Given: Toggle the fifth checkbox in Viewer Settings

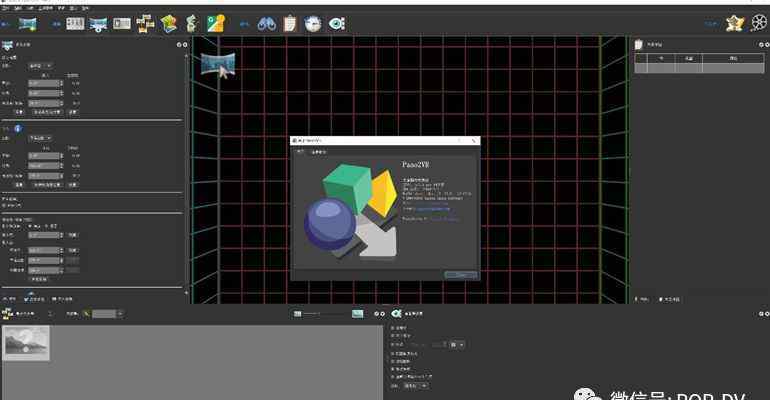Looking at the screenshot, I should tap(392, 361).
